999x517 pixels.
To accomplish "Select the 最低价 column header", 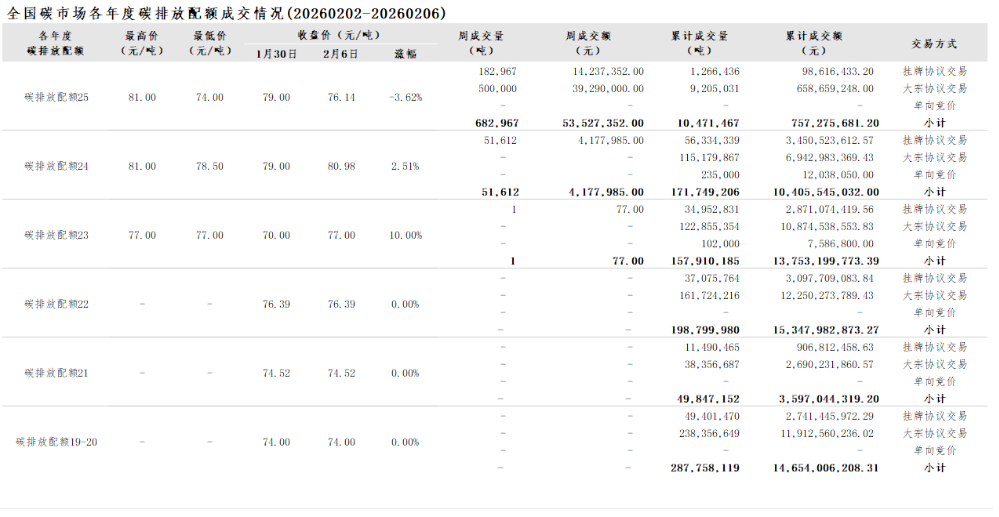I will coord(209,43).
